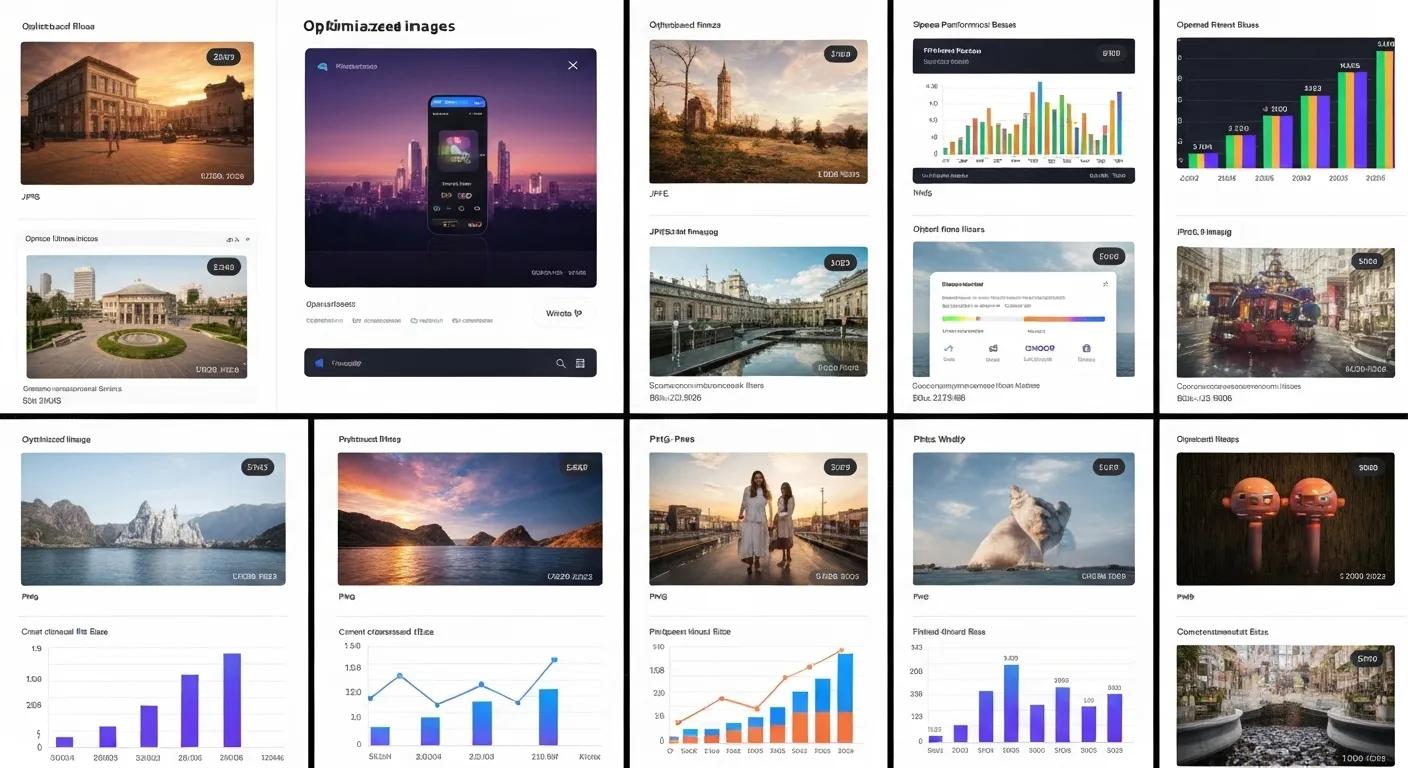Close the city skyline phone preview panel

(572, 65)
